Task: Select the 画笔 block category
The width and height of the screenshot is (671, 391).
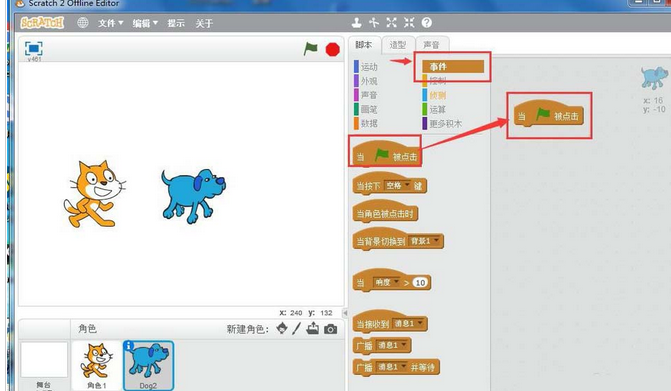Action: pyautogui.click(x=366, y=109)
